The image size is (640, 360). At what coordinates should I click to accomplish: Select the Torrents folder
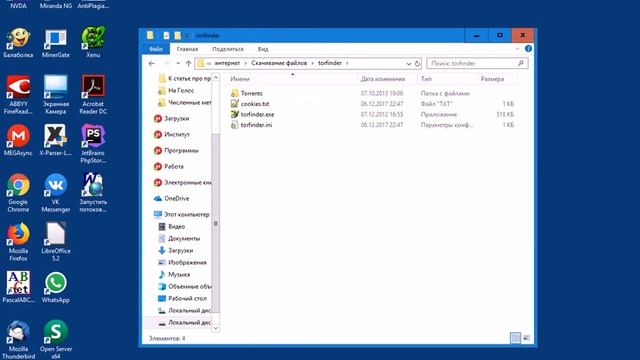(252, 93)
